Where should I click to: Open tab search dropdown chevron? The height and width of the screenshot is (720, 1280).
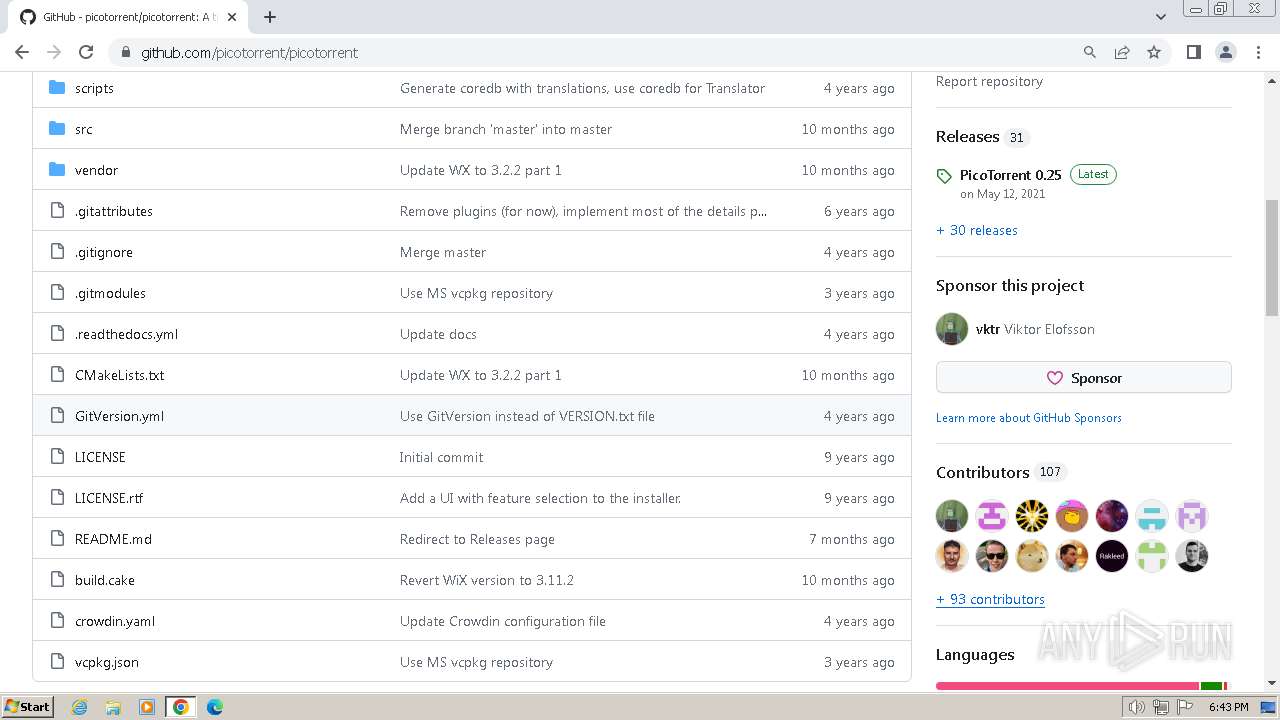click(x=1161, y=17)
